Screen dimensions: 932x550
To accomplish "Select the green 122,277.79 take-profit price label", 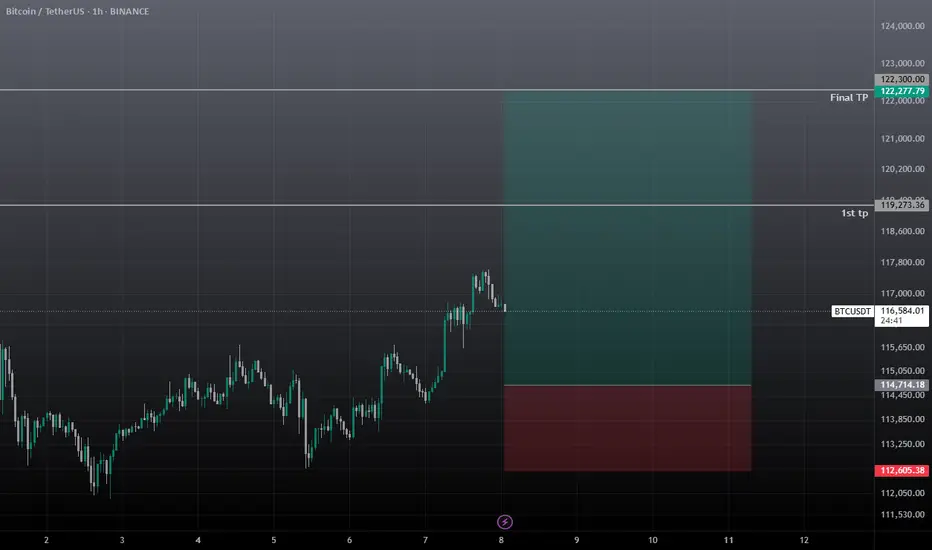I will pos(902,91).
